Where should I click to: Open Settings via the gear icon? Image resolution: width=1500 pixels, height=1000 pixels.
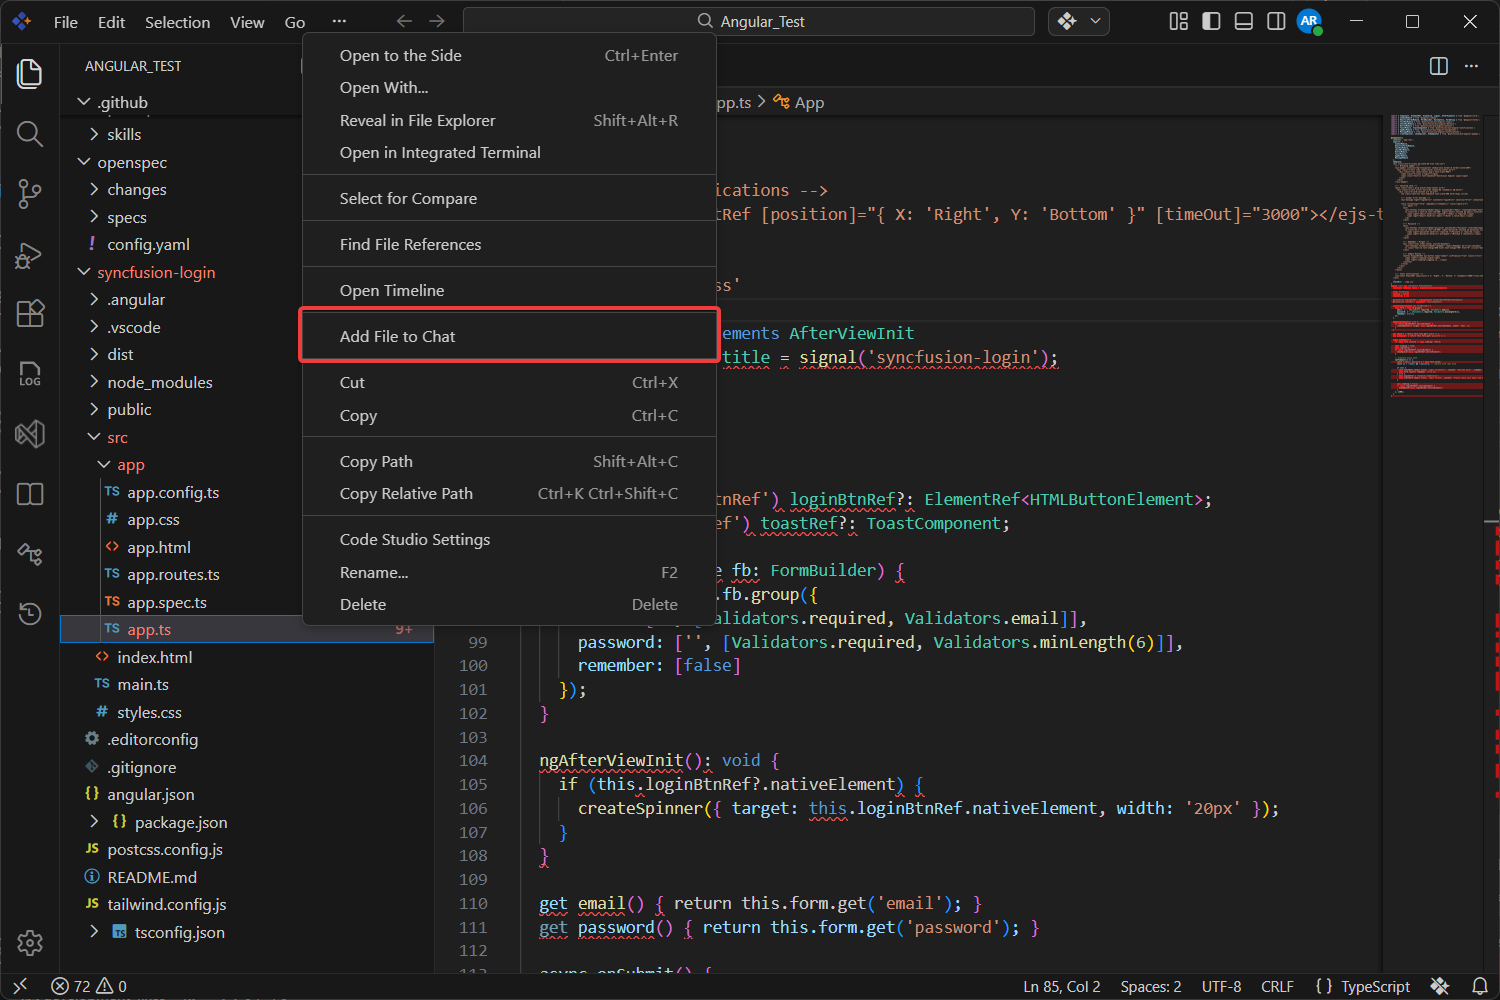click(x=30, y=943)
